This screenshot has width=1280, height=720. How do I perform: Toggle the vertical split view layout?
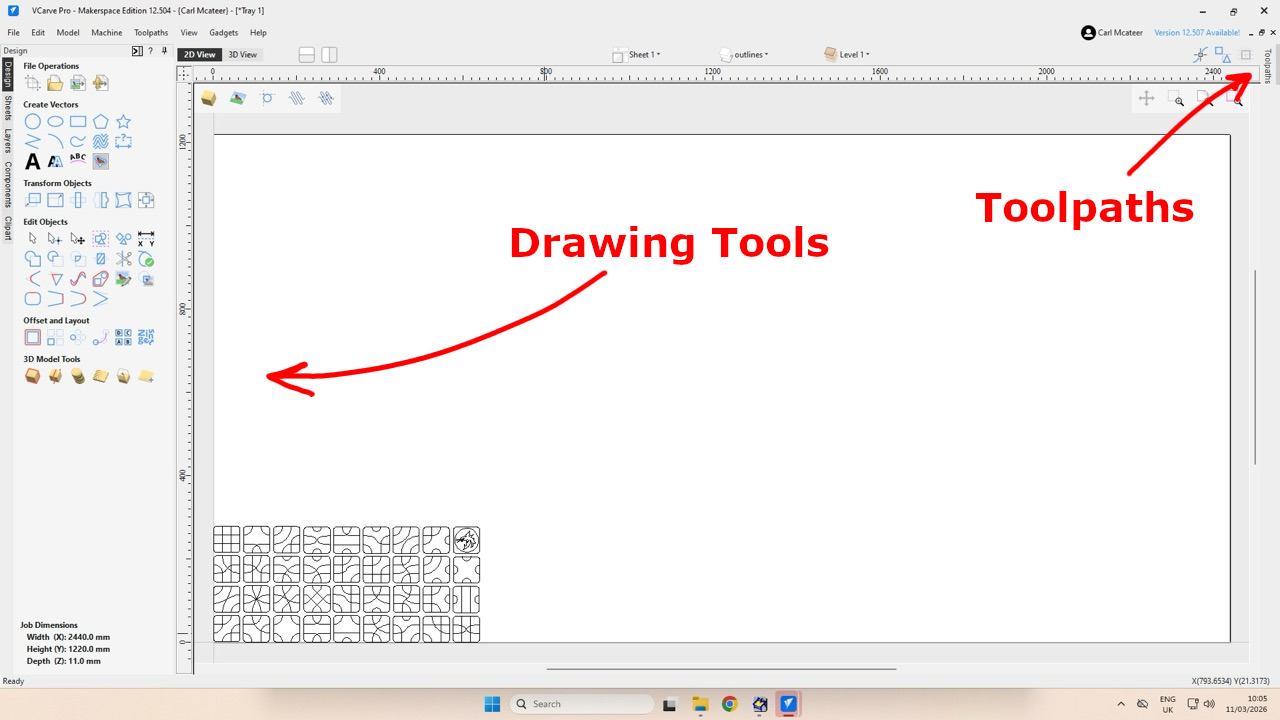[329, 55]
